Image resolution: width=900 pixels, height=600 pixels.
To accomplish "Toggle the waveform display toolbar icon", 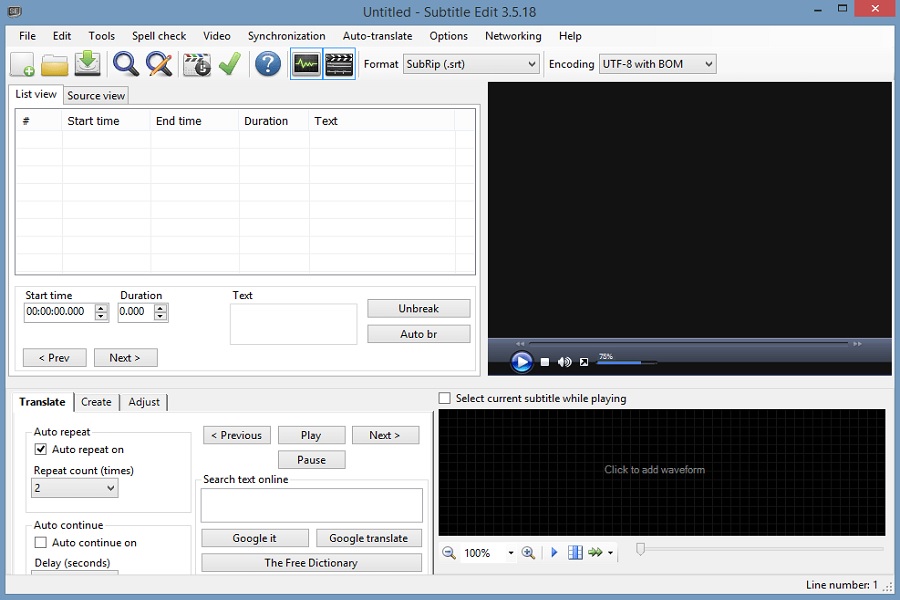I will (306, 64).
